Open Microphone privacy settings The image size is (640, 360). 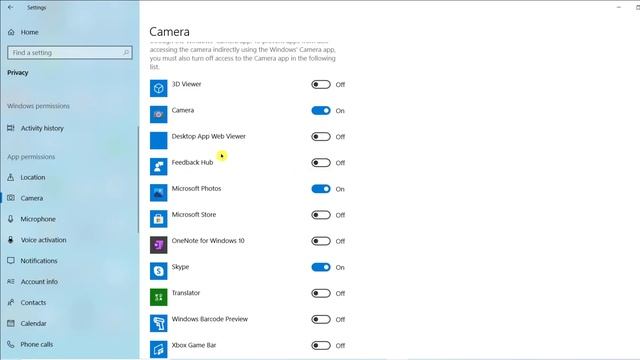(69, 219)
